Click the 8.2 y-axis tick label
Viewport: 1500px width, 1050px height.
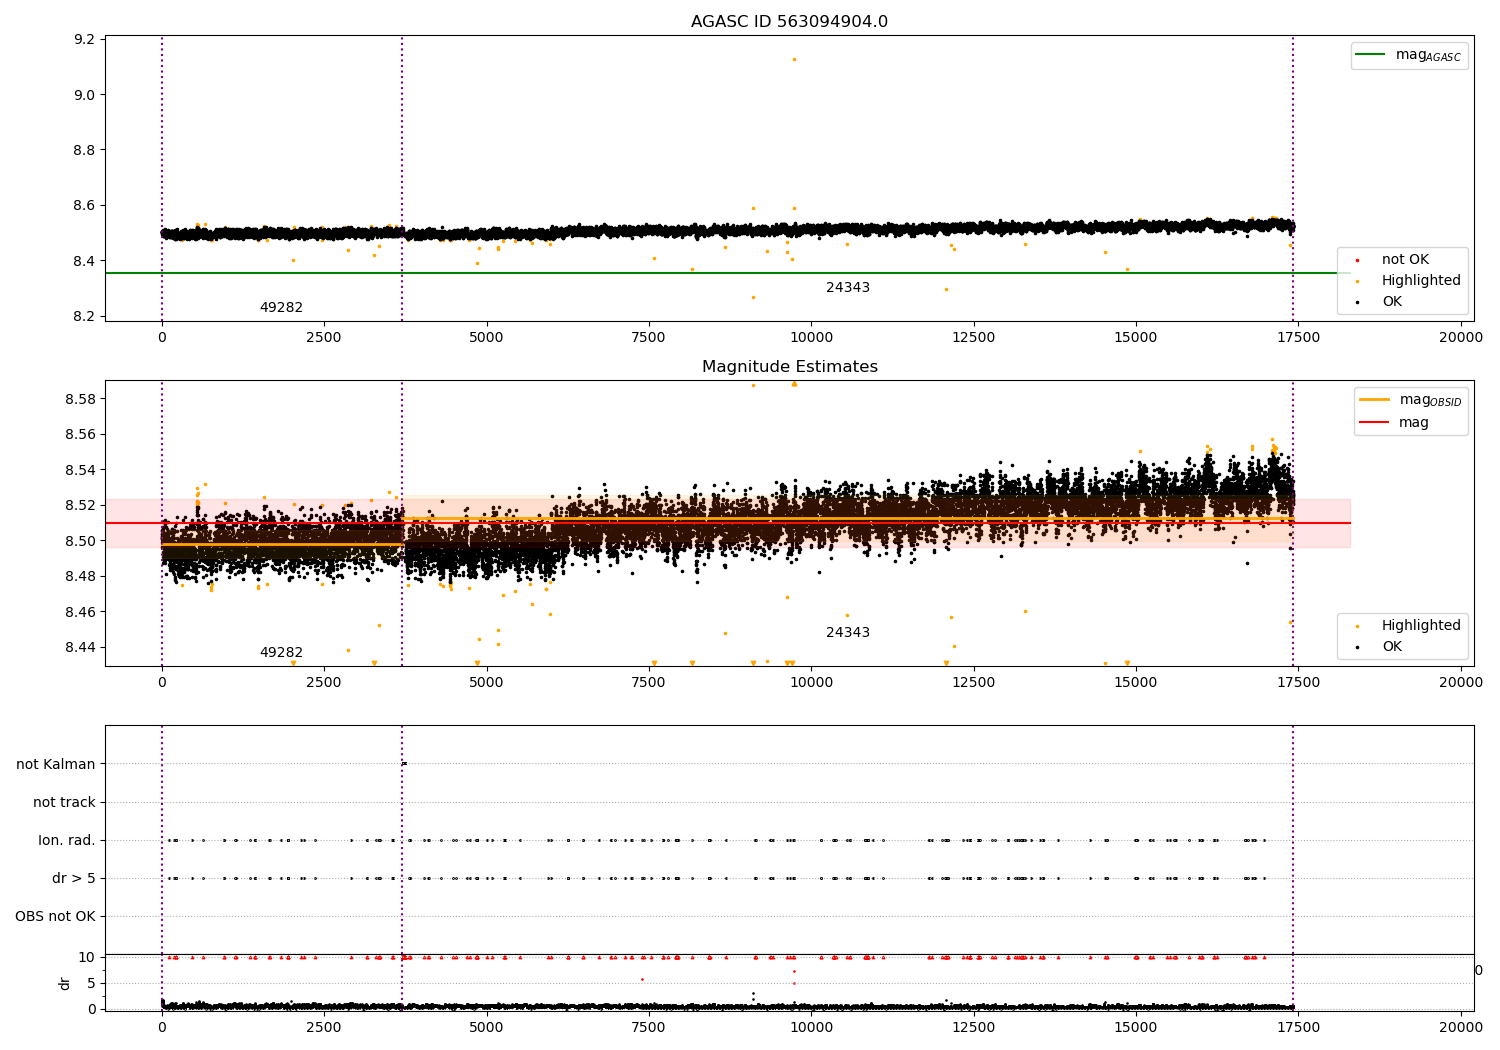[x=85, y=316]
